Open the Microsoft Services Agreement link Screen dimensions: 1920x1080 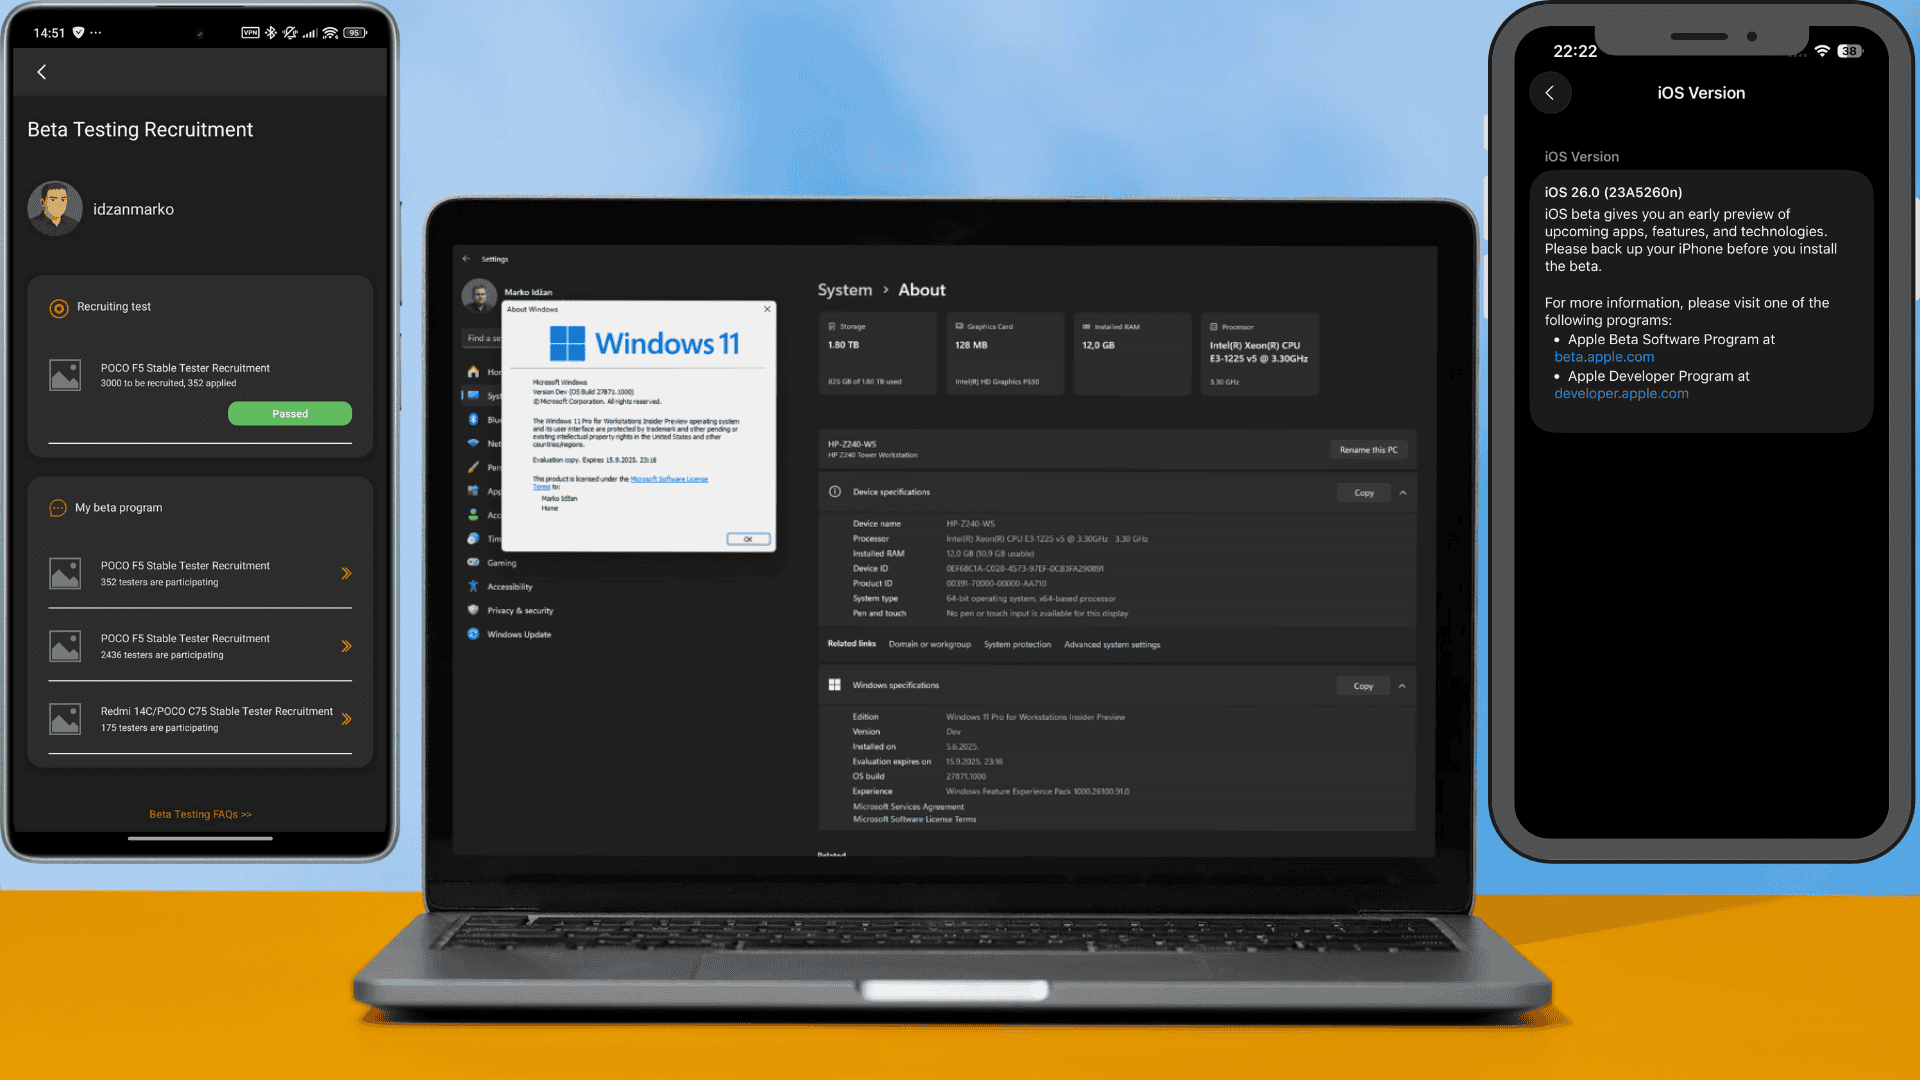coord(908,807)
